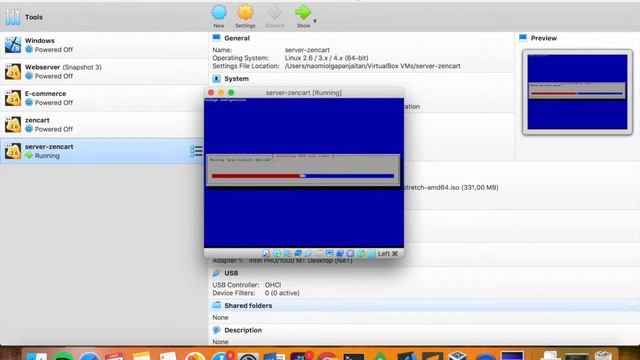Click the General section monitor icon
This screenshot has height=360, width=640.
click(x=216, y=38)
